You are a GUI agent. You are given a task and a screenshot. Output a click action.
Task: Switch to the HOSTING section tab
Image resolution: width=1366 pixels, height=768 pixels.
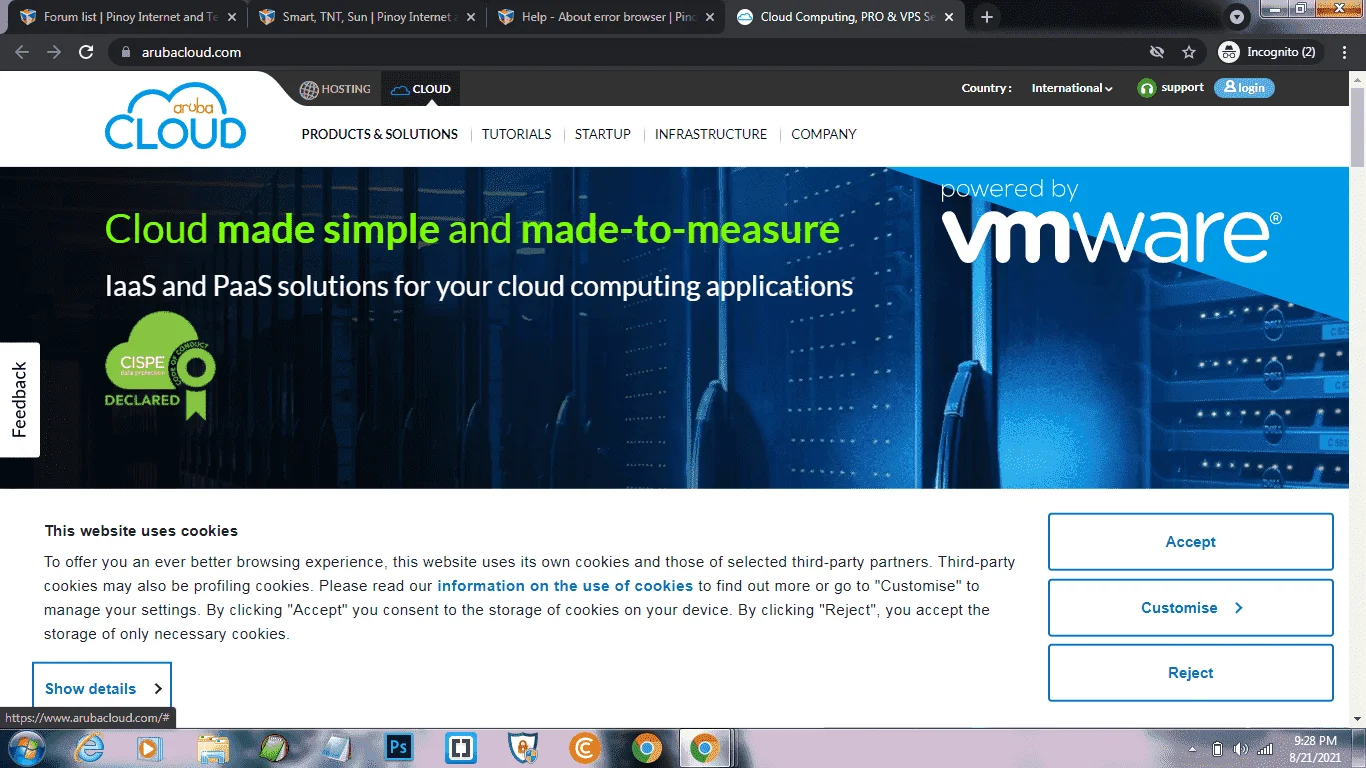[336, 89]
